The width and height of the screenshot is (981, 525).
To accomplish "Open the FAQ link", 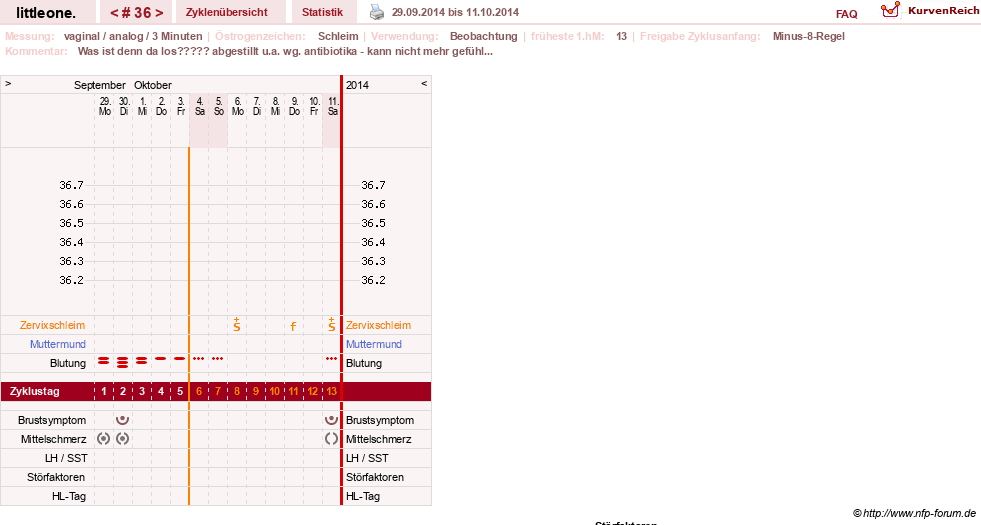I will point(846,14).
